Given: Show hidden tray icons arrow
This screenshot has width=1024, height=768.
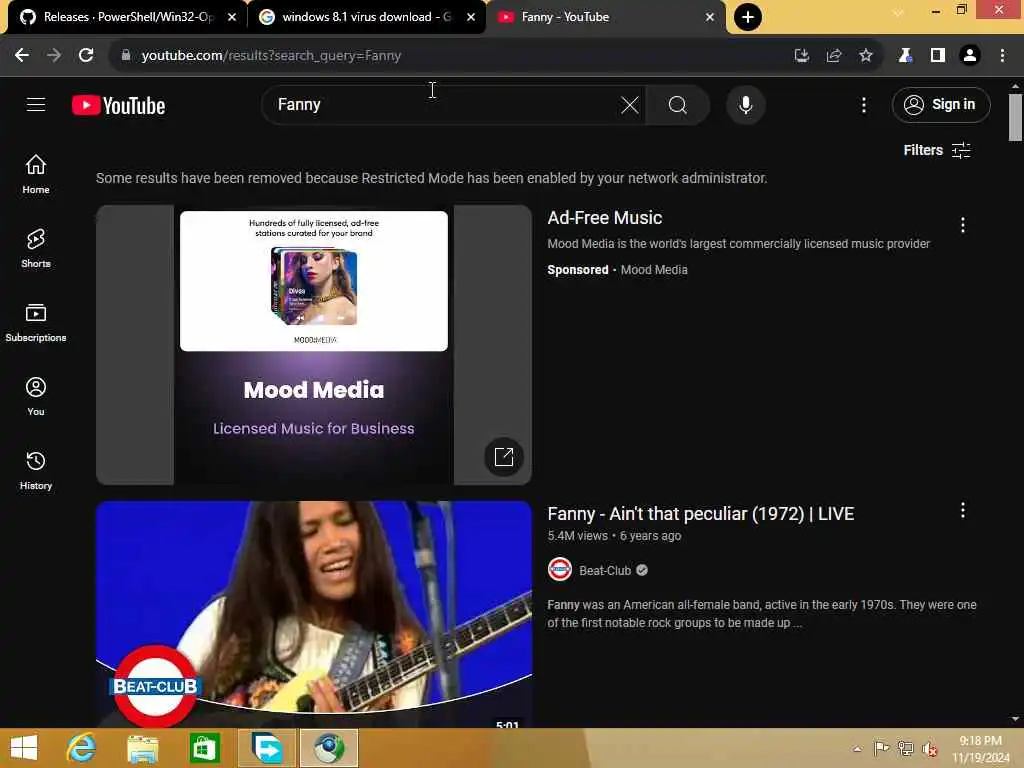Looking at the screenshot, I should [857, 749].
